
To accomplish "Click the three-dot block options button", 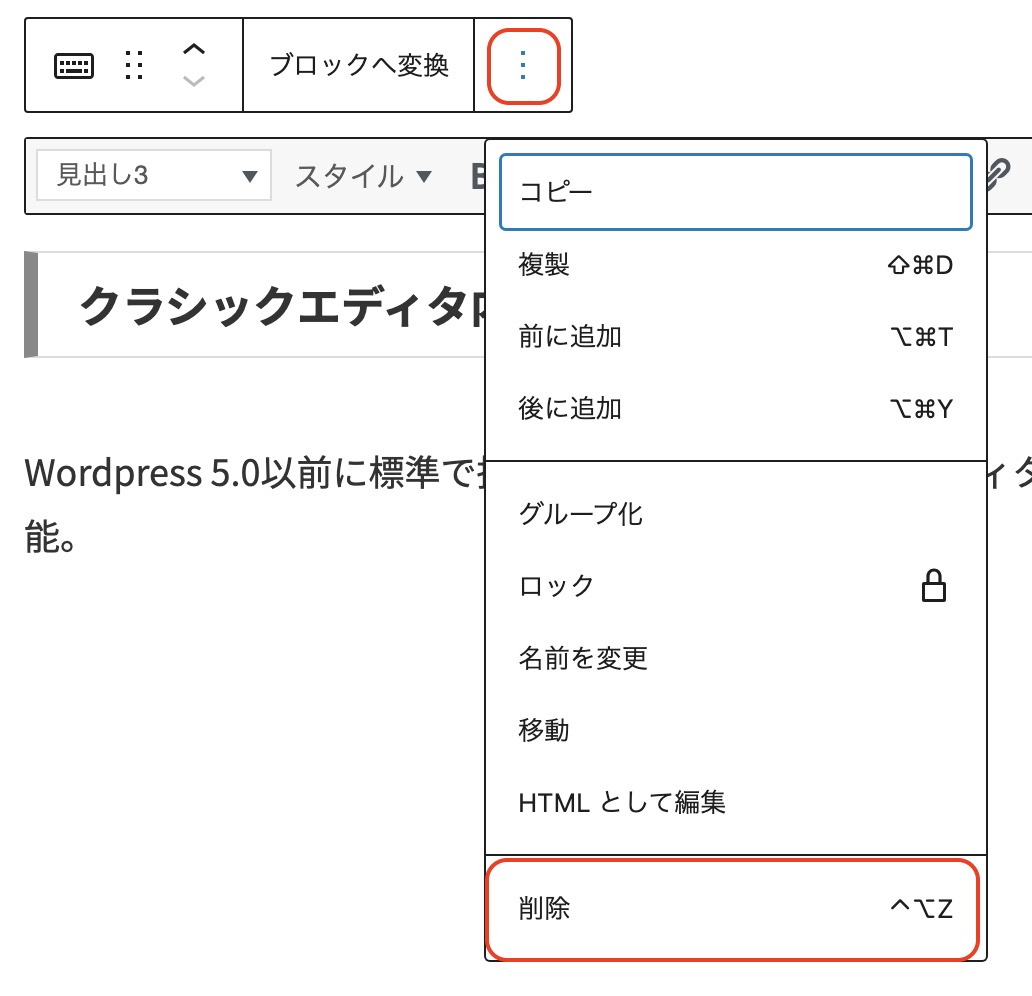I will [x=523, y=66].
